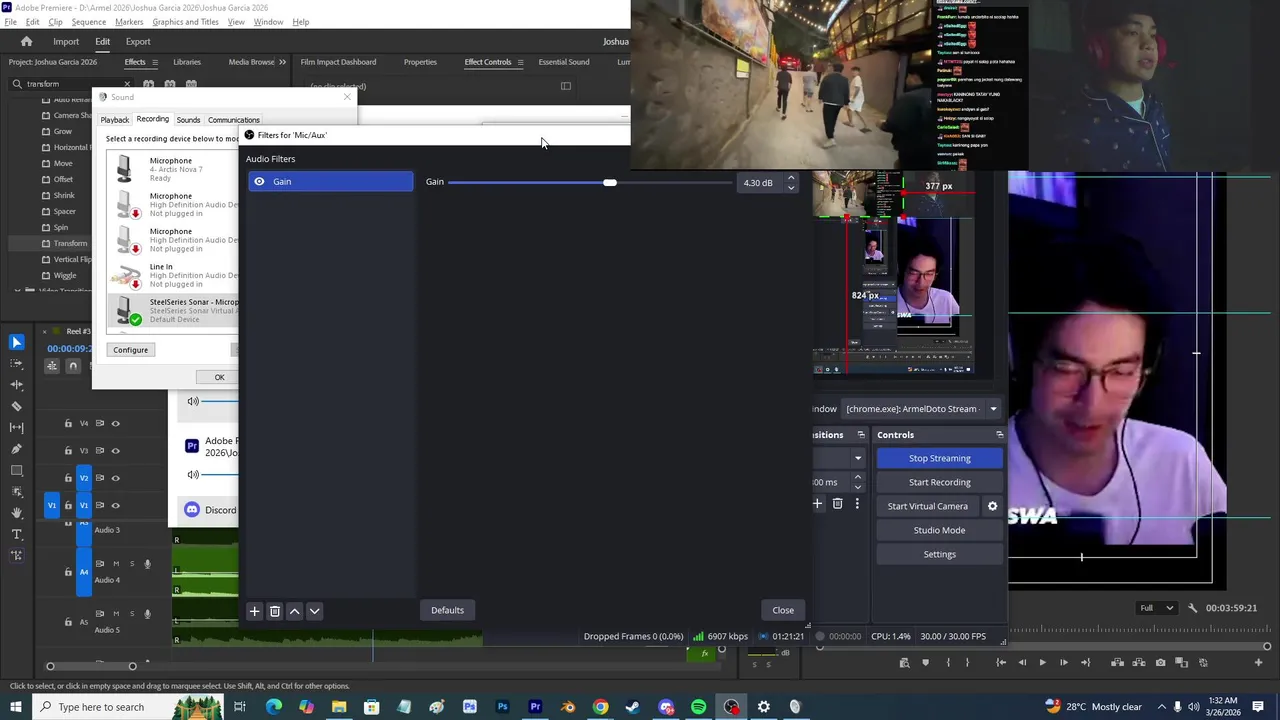Screen dimensions: 1280x720
Task: Select the Selection tool in Premiere toolbar
Action: pos(16,342)
